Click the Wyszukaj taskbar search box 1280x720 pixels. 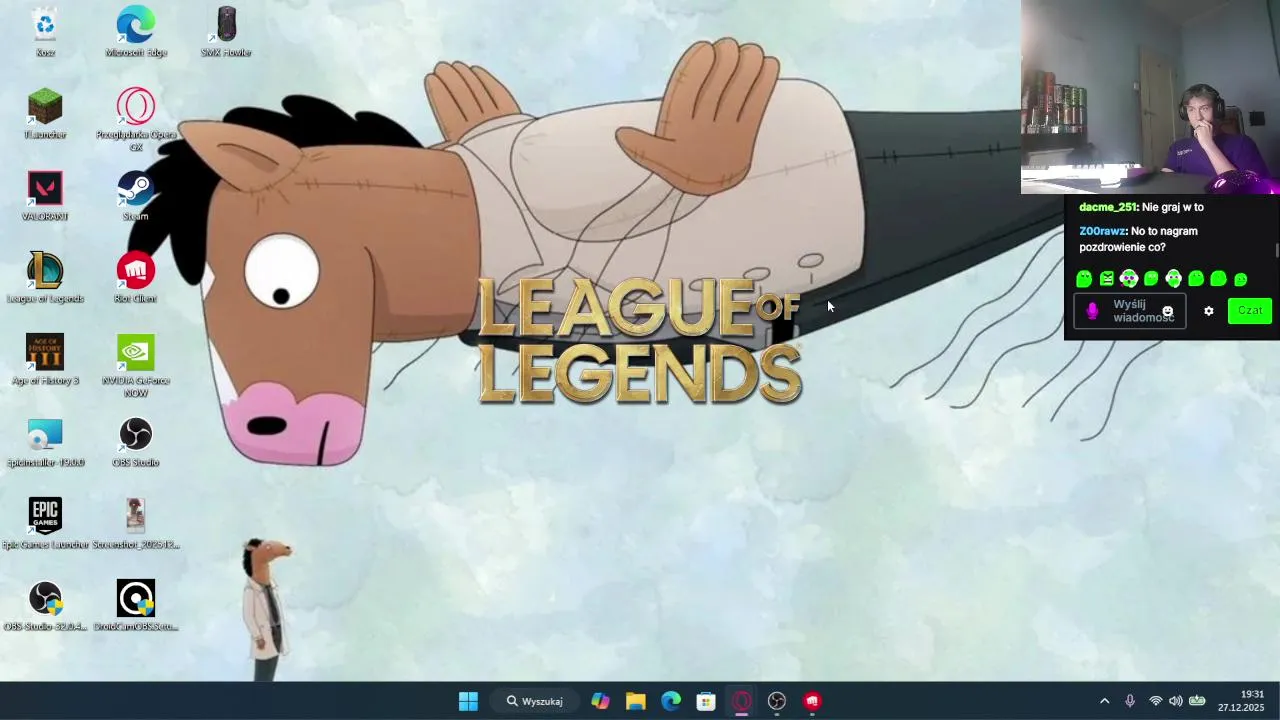535,701
